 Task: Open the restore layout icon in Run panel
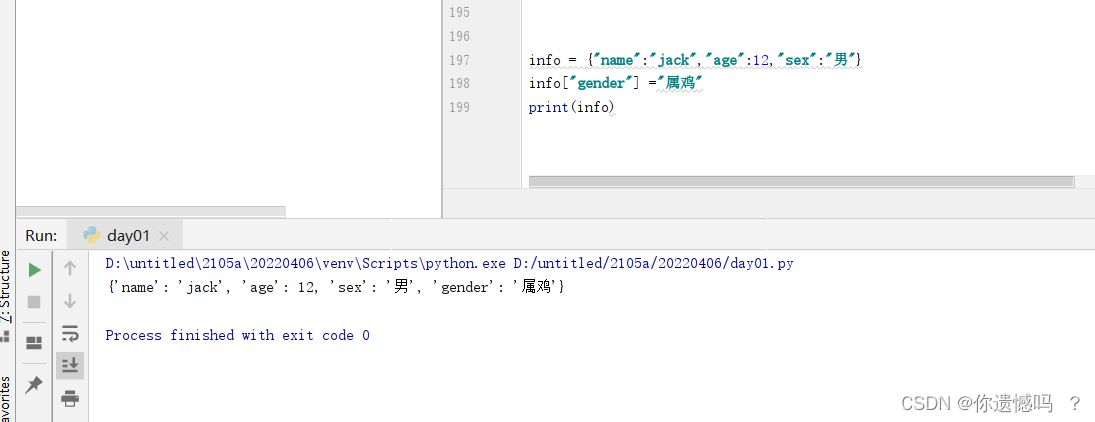[x=34, y=342]
